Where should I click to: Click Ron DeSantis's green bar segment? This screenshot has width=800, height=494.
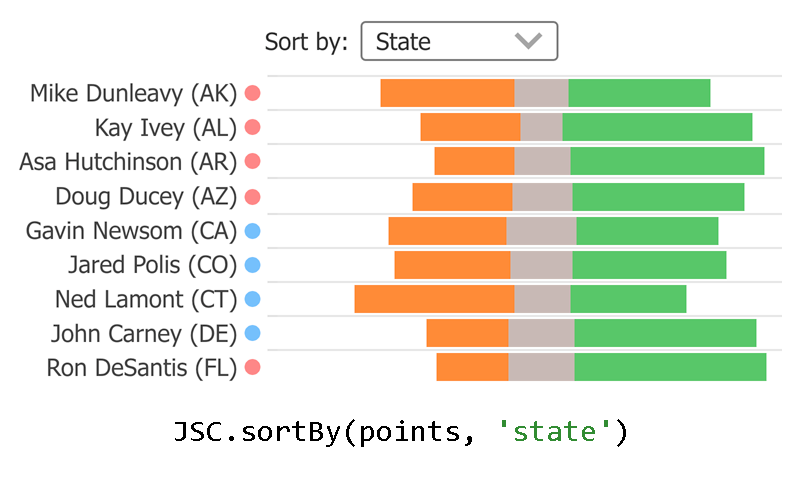point(670,367)
